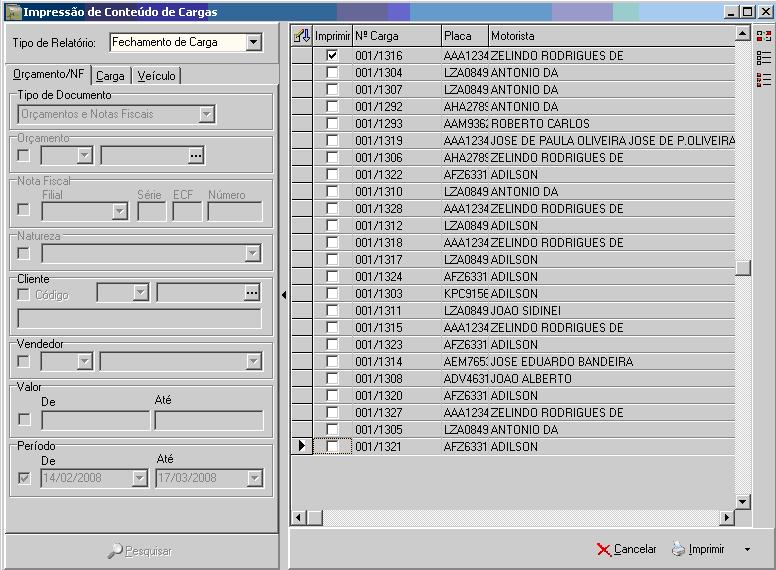
Task: Uncheck Imprimir for carga 001/1316
Action: [x=332, y=56]
